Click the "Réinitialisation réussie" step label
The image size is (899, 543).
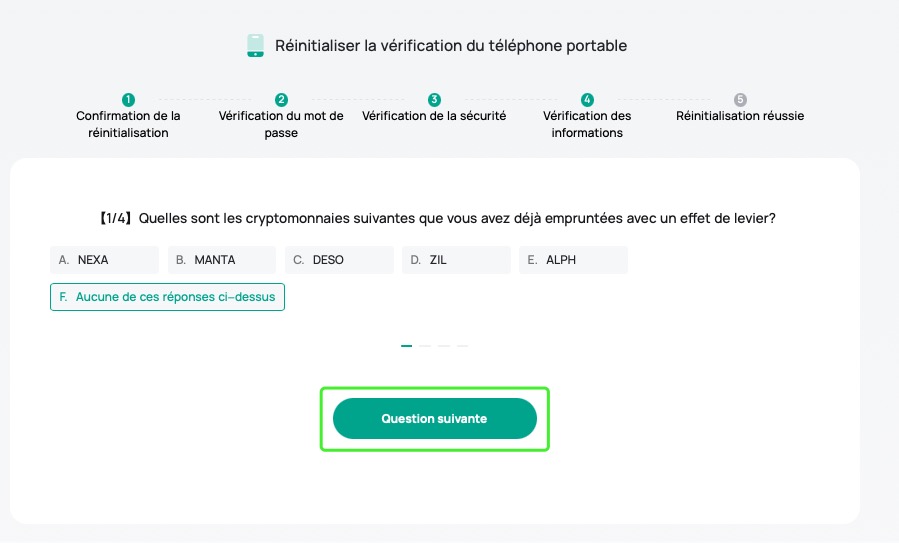740,116
